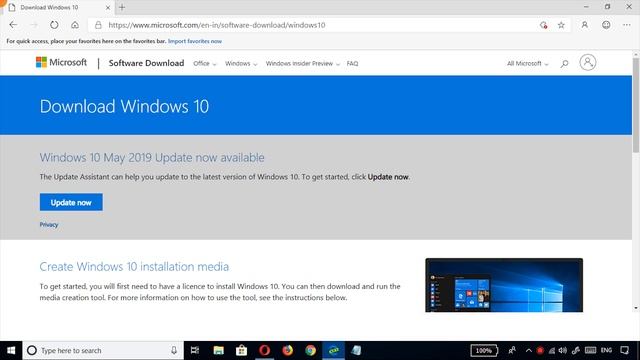
Task: Click the forward navigation arrow
Action: pos(33,25)
